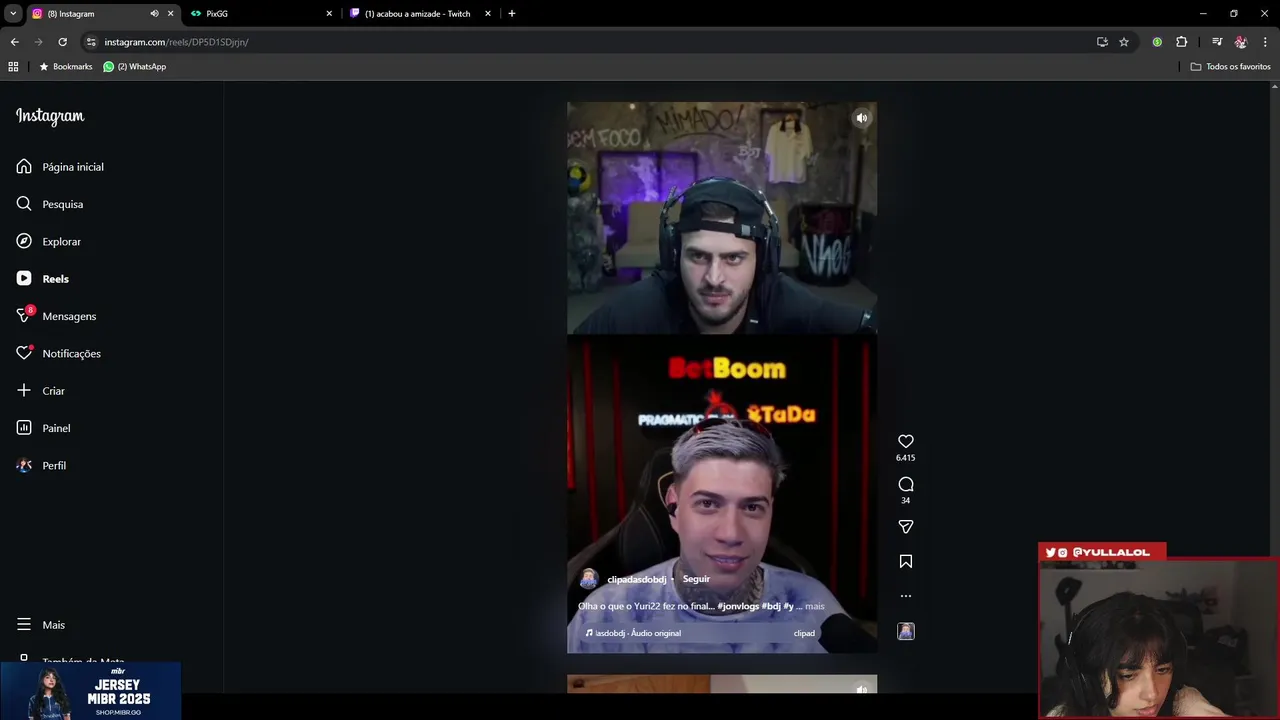Click the MIBR Jersey 2025 banner
Viewport: 1280px width, 720px height.
tap(91, 690)
